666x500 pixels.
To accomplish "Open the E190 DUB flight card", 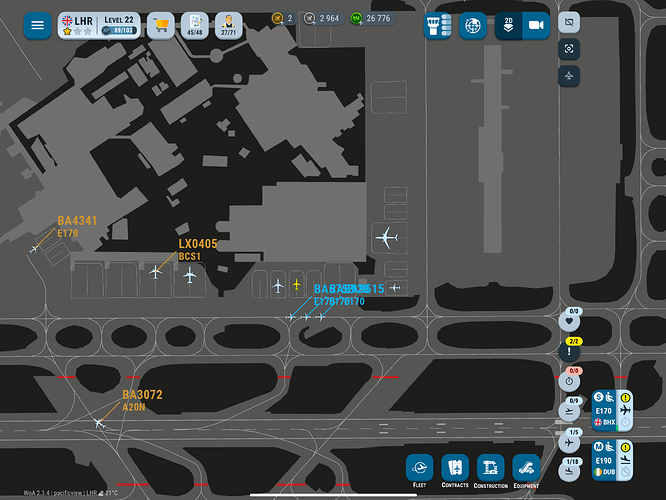I will click(612, 460).
